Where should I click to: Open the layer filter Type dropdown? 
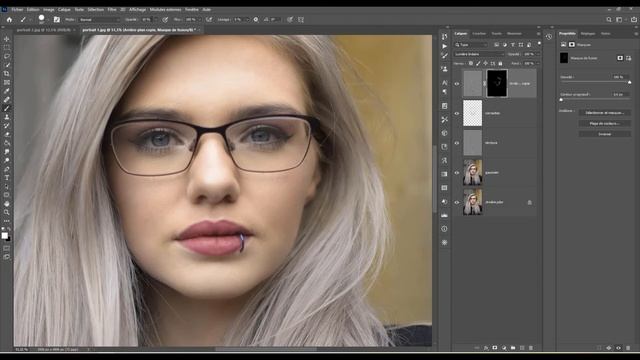[471, 44]
